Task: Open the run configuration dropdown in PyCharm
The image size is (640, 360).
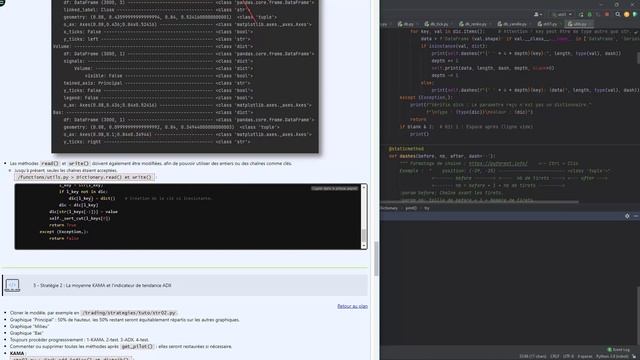Action: click(562, 14)
